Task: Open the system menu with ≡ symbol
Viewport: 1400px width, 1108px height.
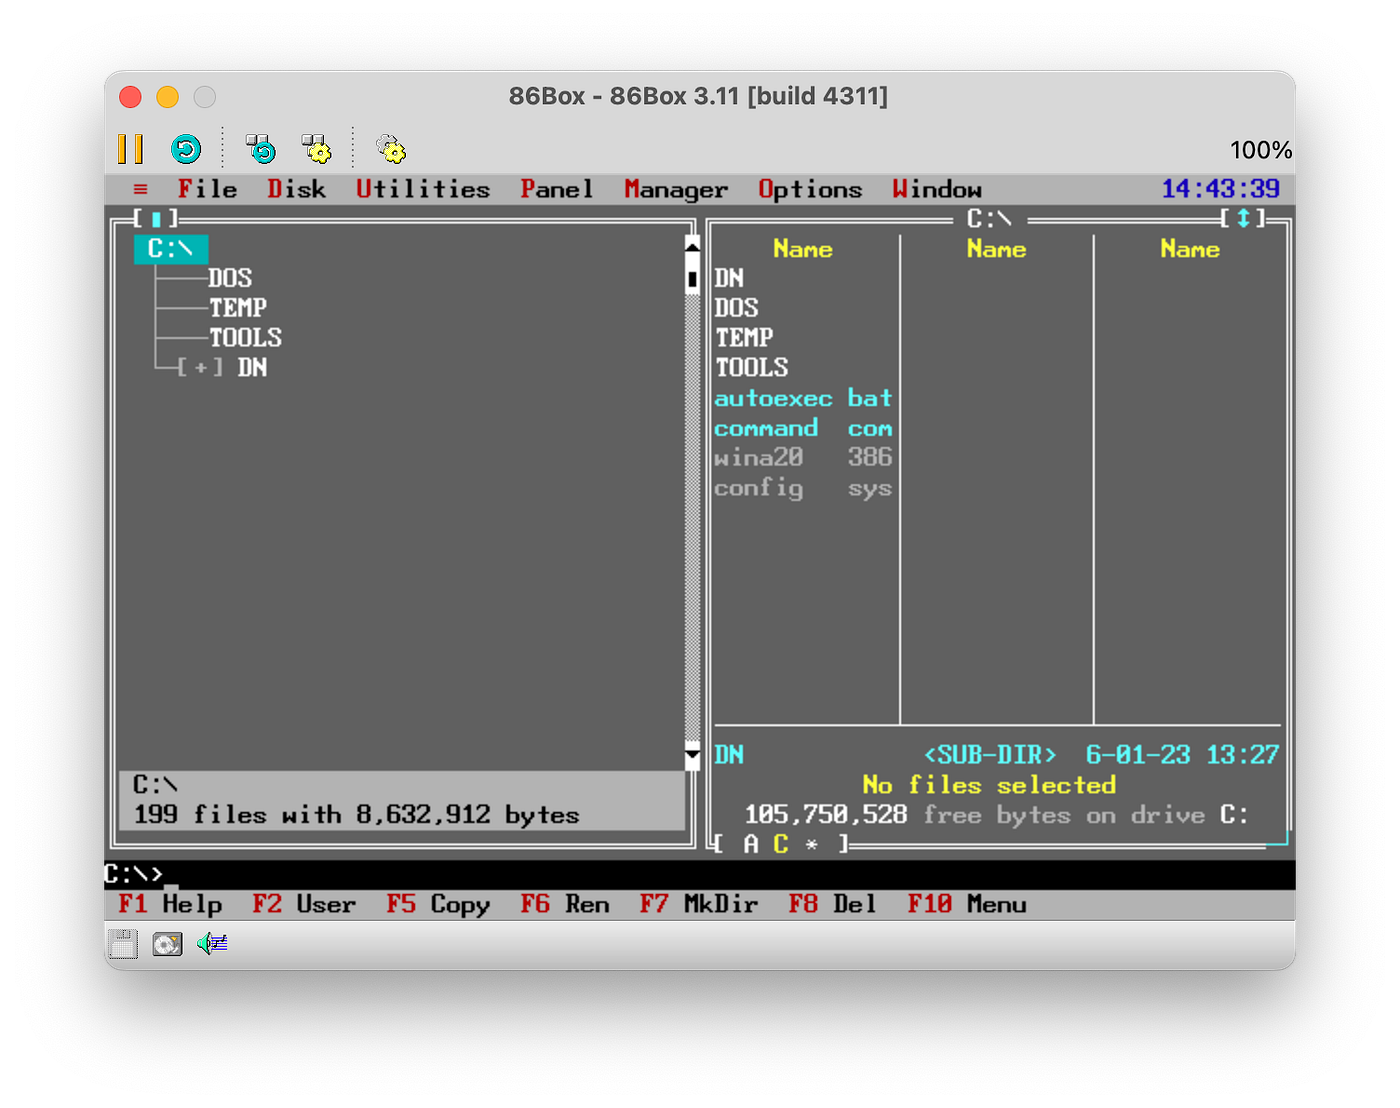Action: coord(140,189)
